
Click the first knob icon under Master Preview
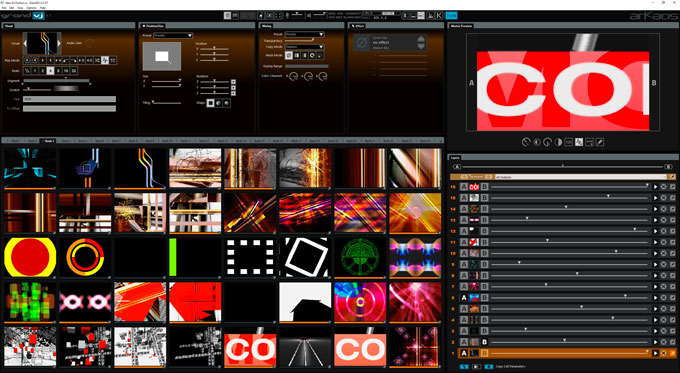point(526,142)
